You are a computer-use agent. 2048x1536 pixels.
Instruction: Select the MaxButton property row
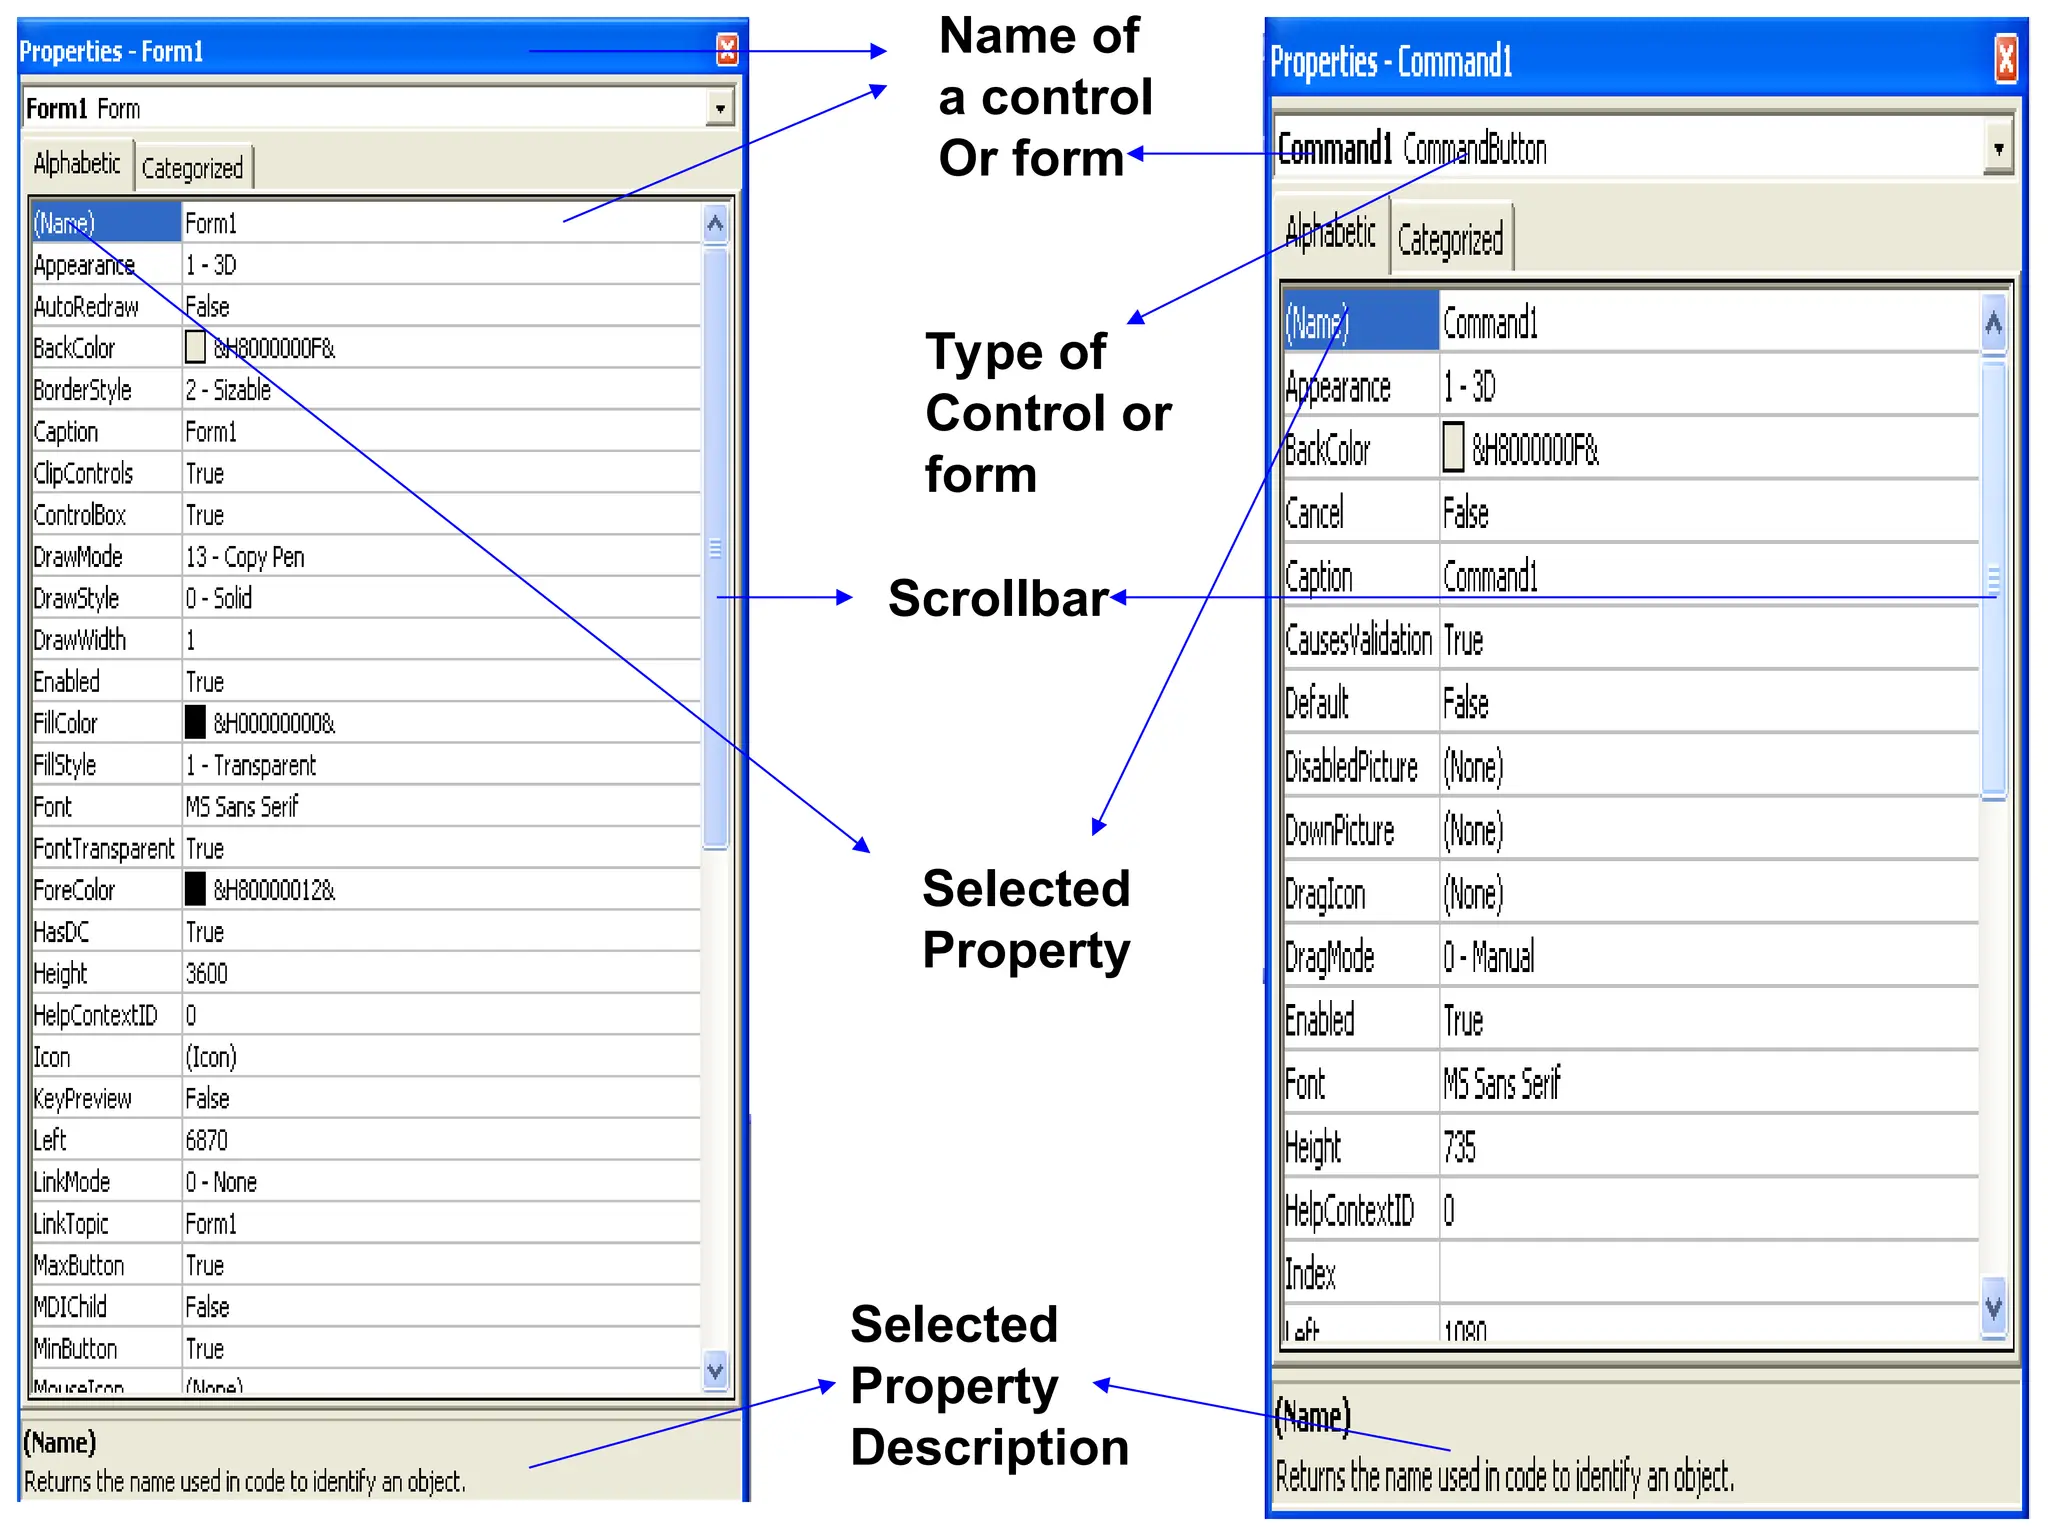(366, 1265)
